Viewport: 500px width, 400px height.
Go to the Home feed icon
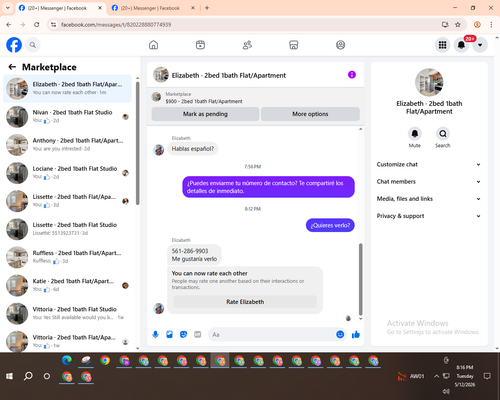pyautogui.click(x=153, y=45)
